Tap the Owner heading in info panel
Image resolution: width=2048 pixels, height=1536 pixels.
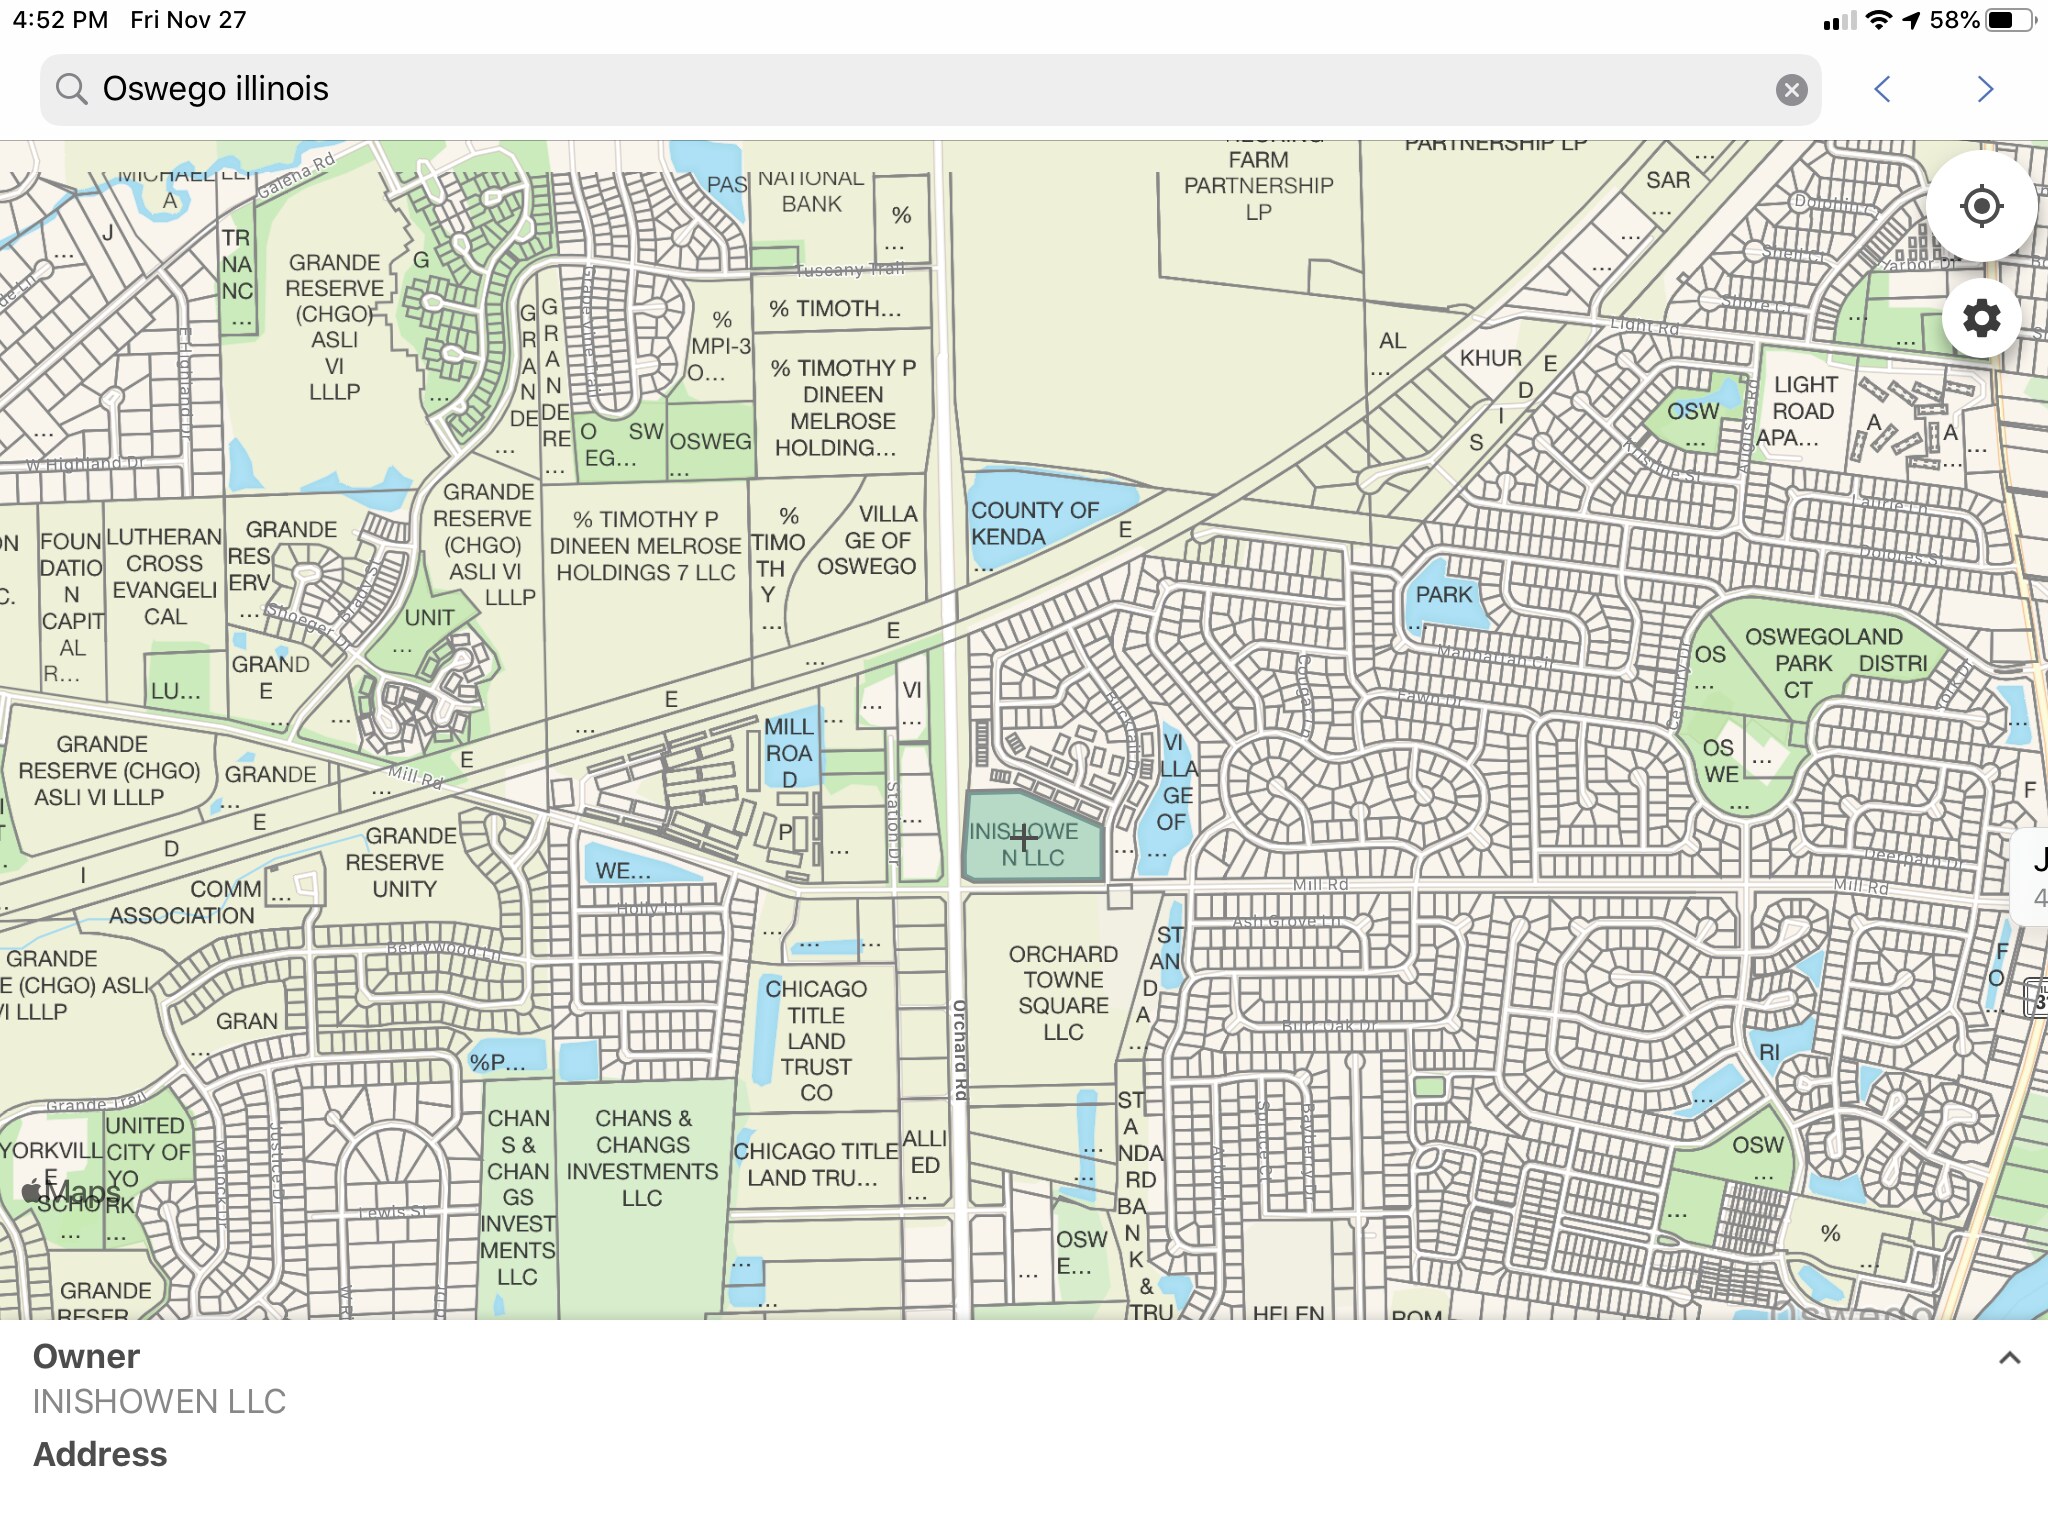pos(86,1356)
